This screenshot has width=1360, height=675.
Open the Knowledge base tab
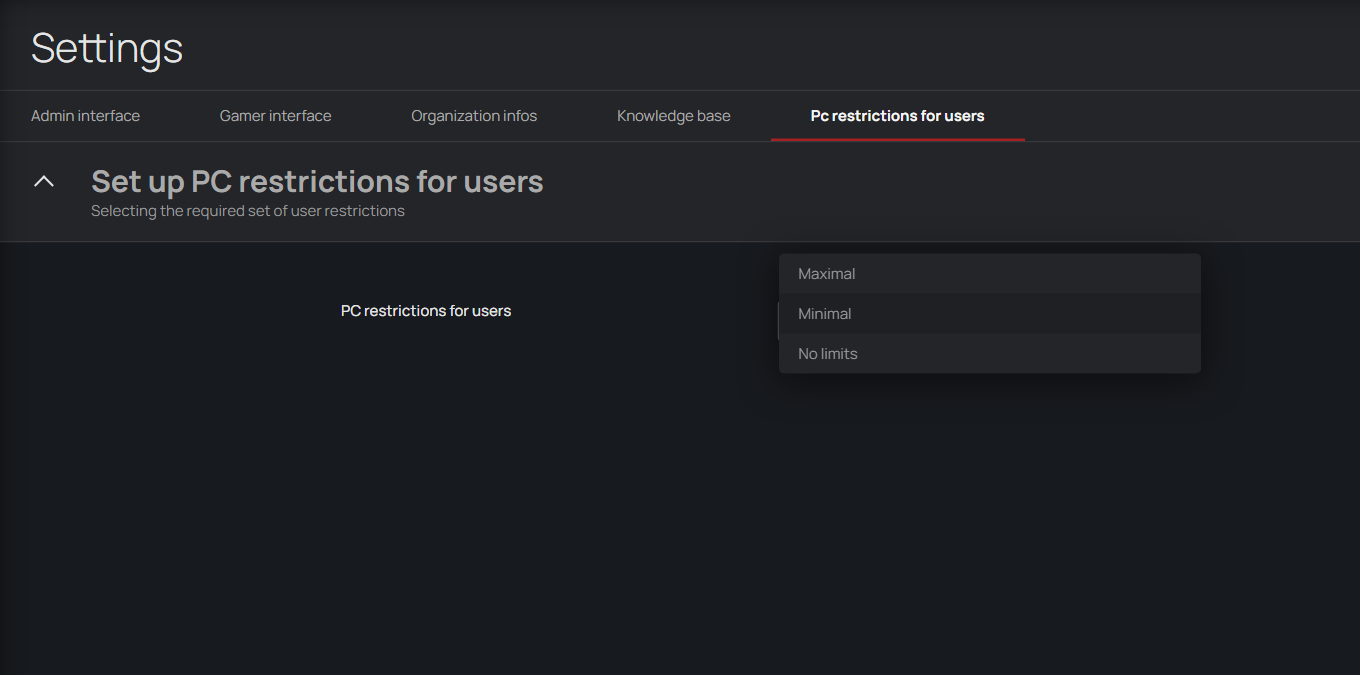(x=673, y=116)
